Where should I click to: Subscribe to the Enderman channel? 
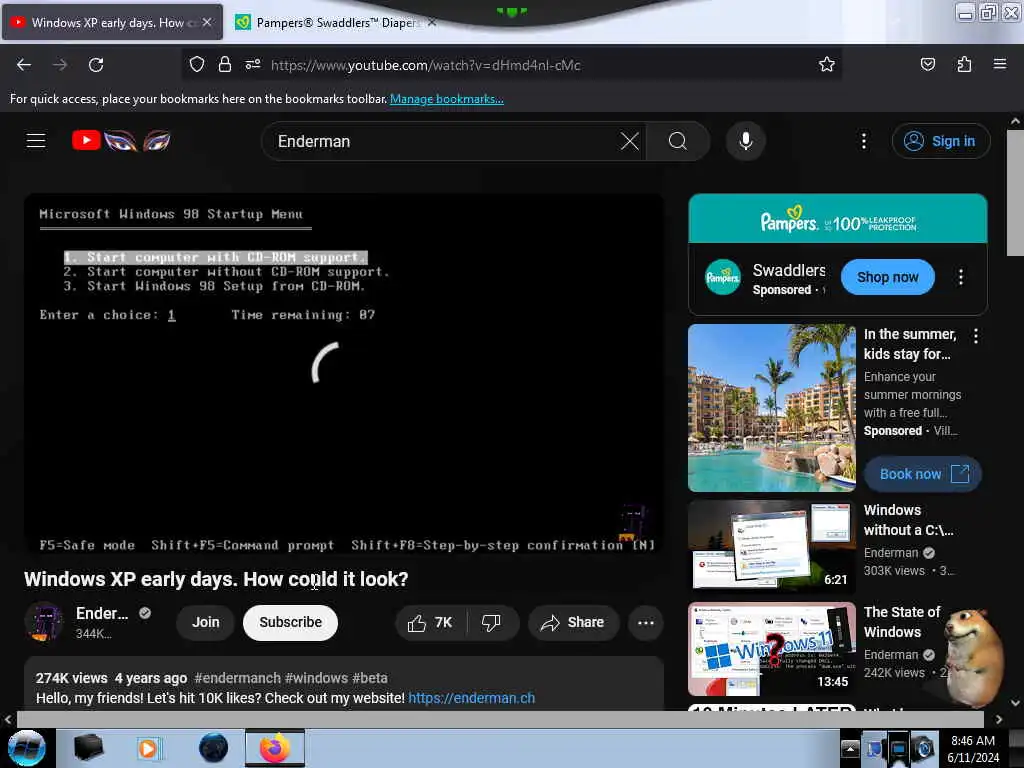click(x=291, y=622)
